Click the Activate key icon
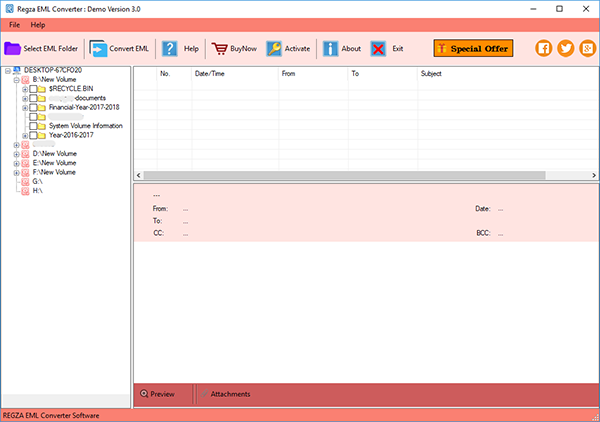 (x=274, y=48)
